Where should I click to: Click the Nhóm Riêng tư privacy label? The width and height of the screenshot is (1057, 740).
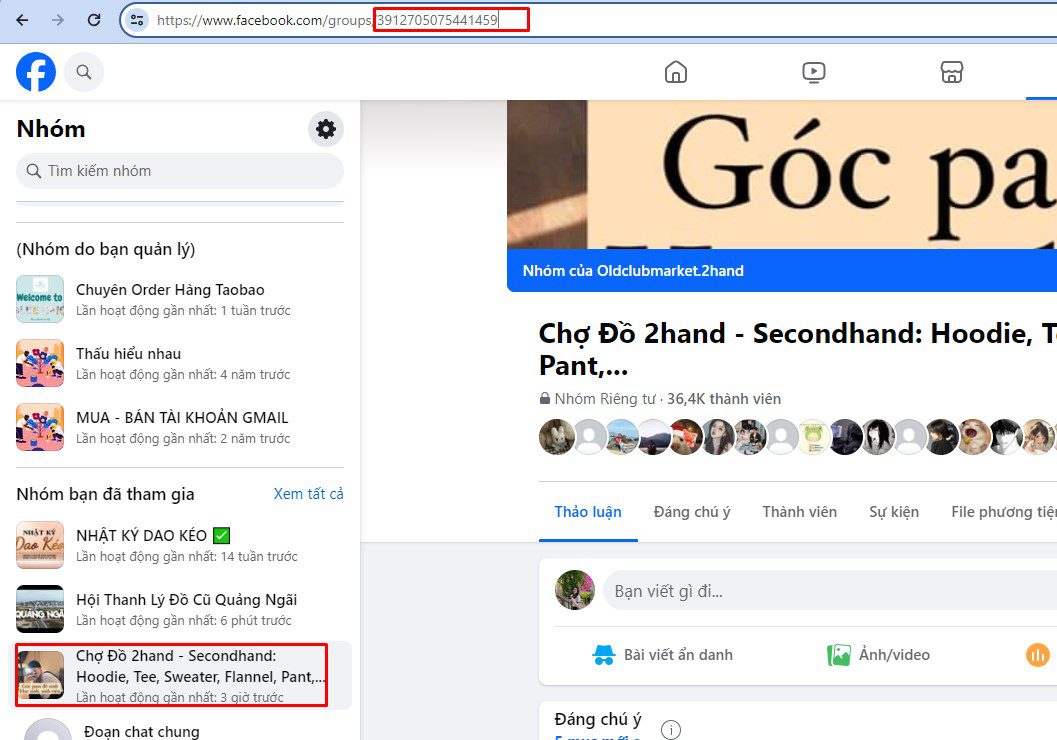click(x=604, y=399)
